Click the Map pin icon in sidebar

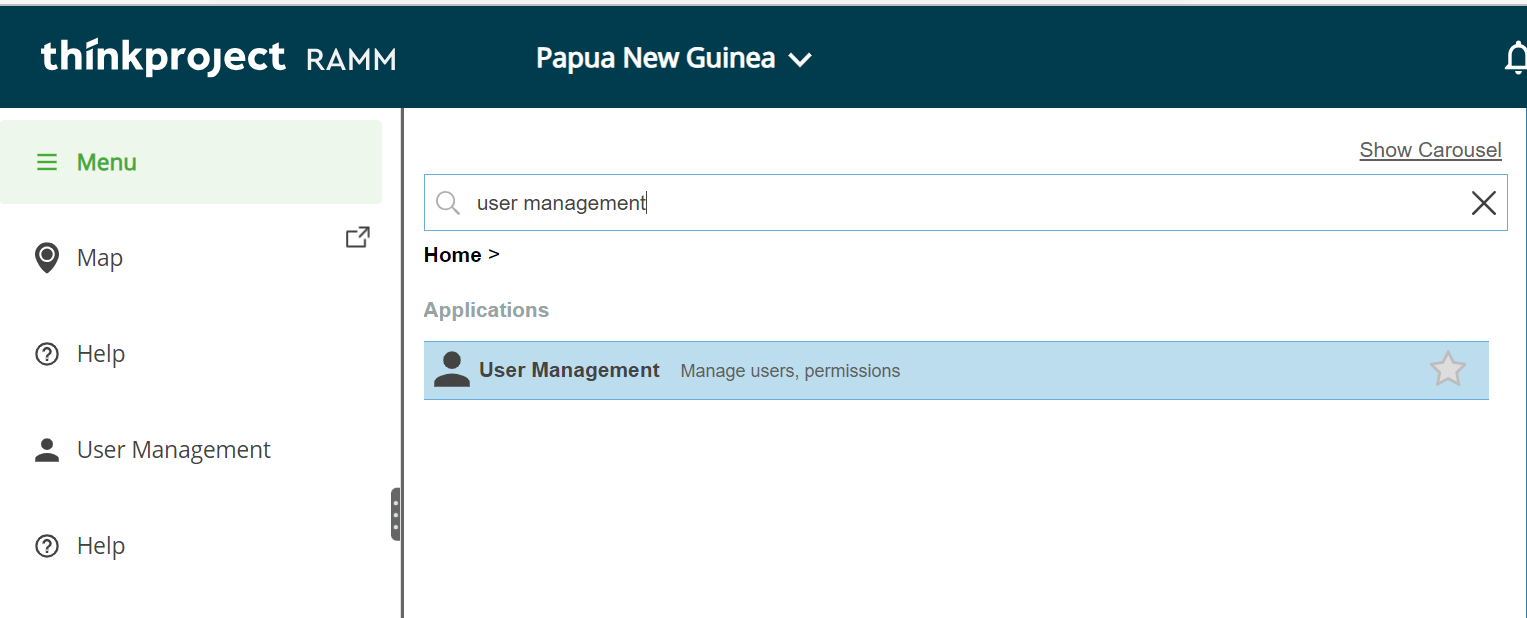[x=46, y=258]
